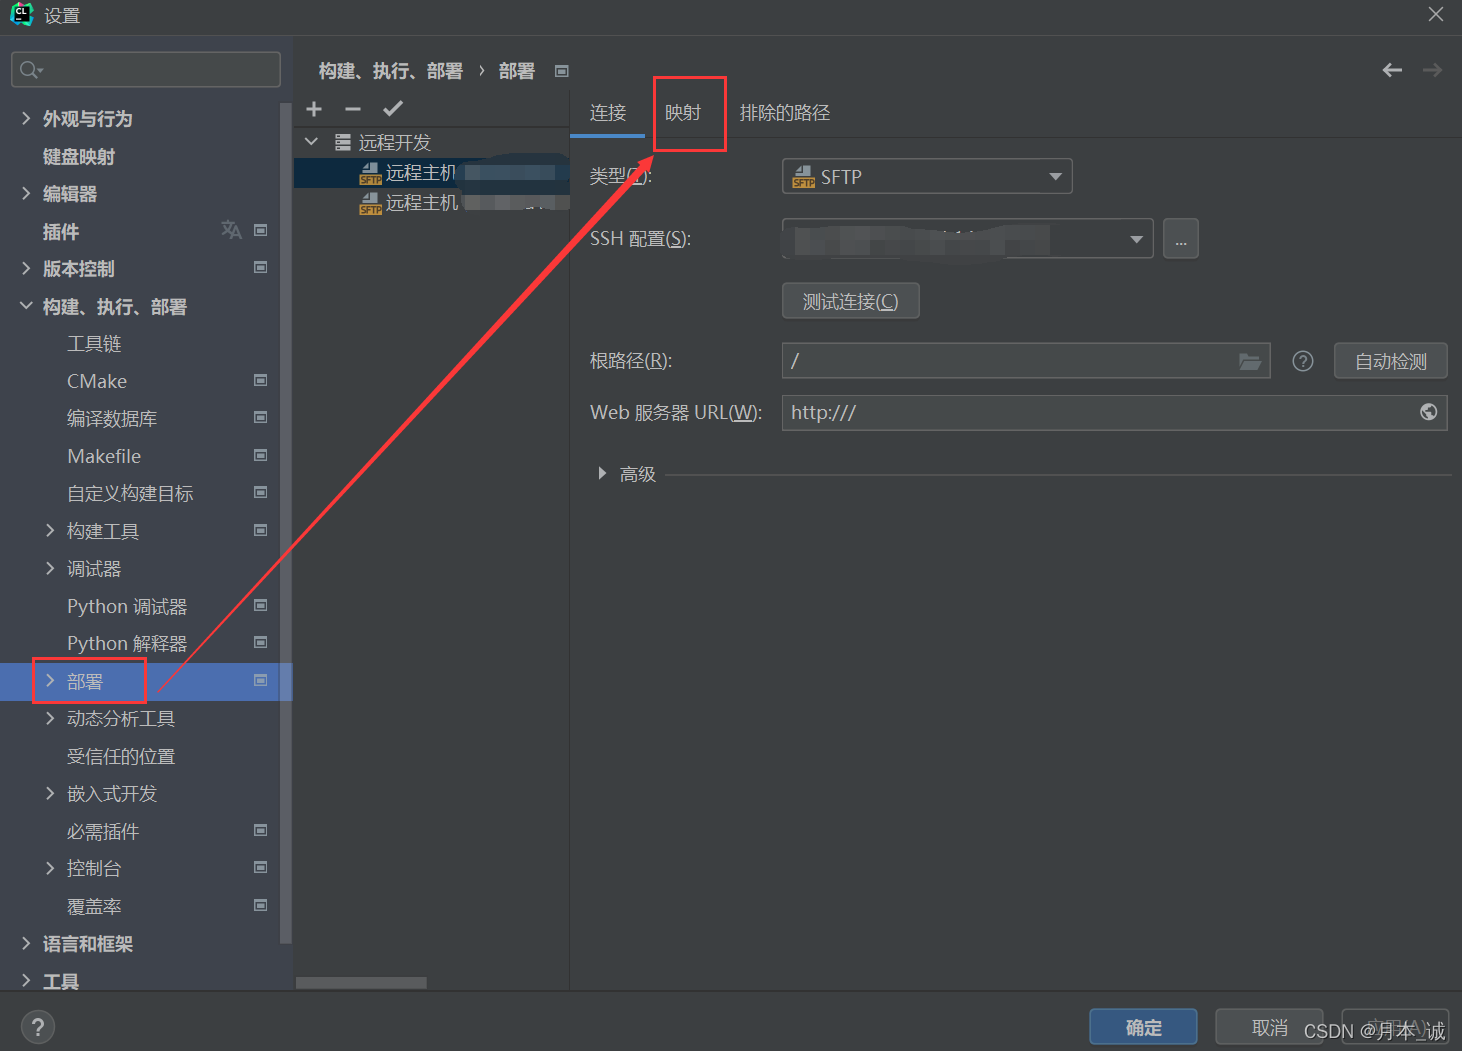Expand 语言和框架 settings category

26,943
